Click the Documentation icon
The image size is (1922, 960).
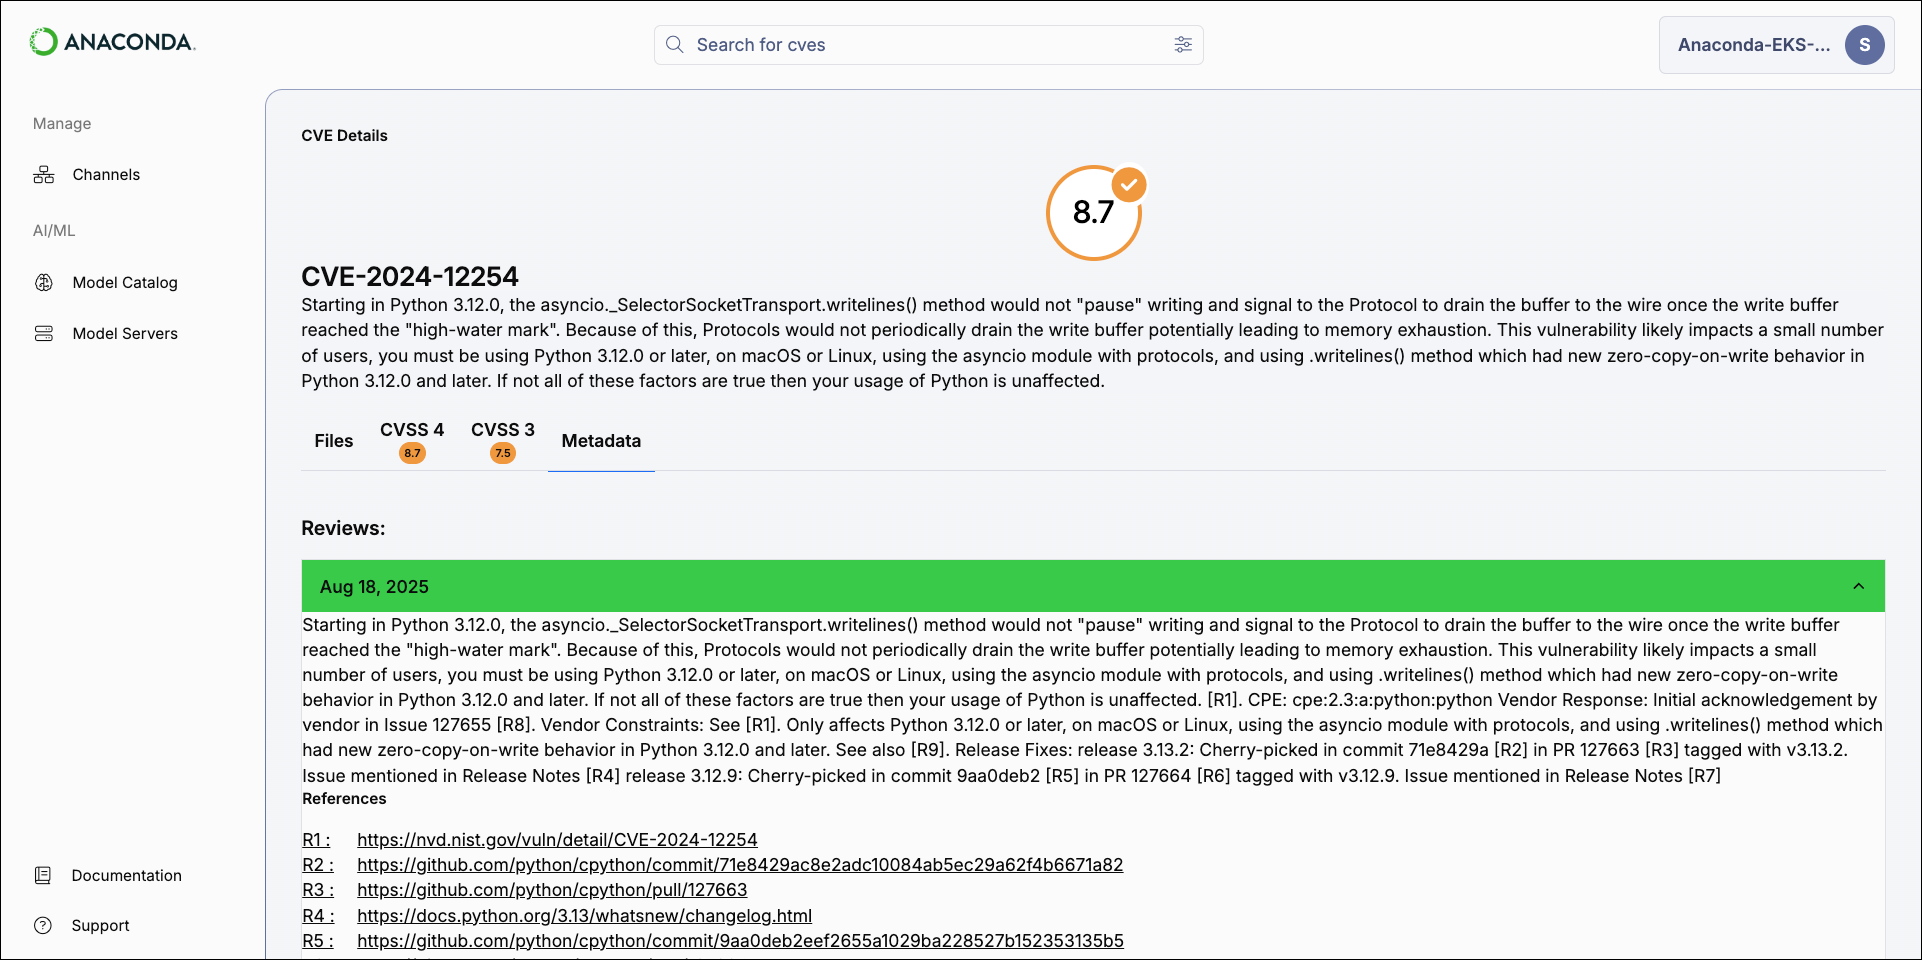43,876
